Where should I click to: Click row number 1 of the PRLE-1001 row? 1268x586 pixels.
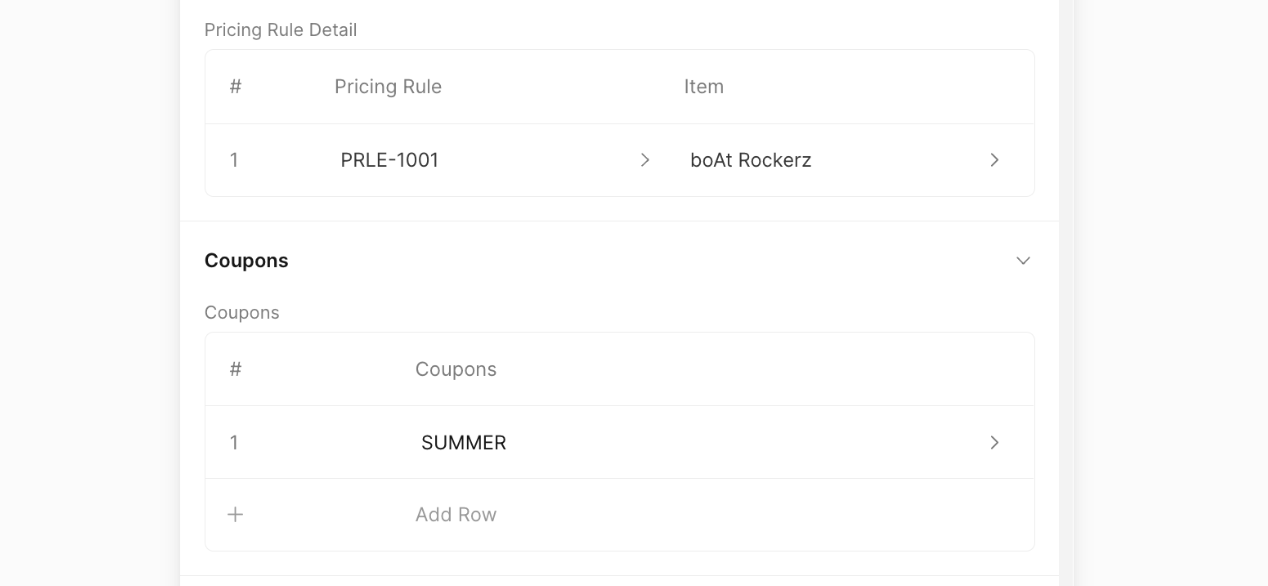pyautogui.click(x=234, y=160)
